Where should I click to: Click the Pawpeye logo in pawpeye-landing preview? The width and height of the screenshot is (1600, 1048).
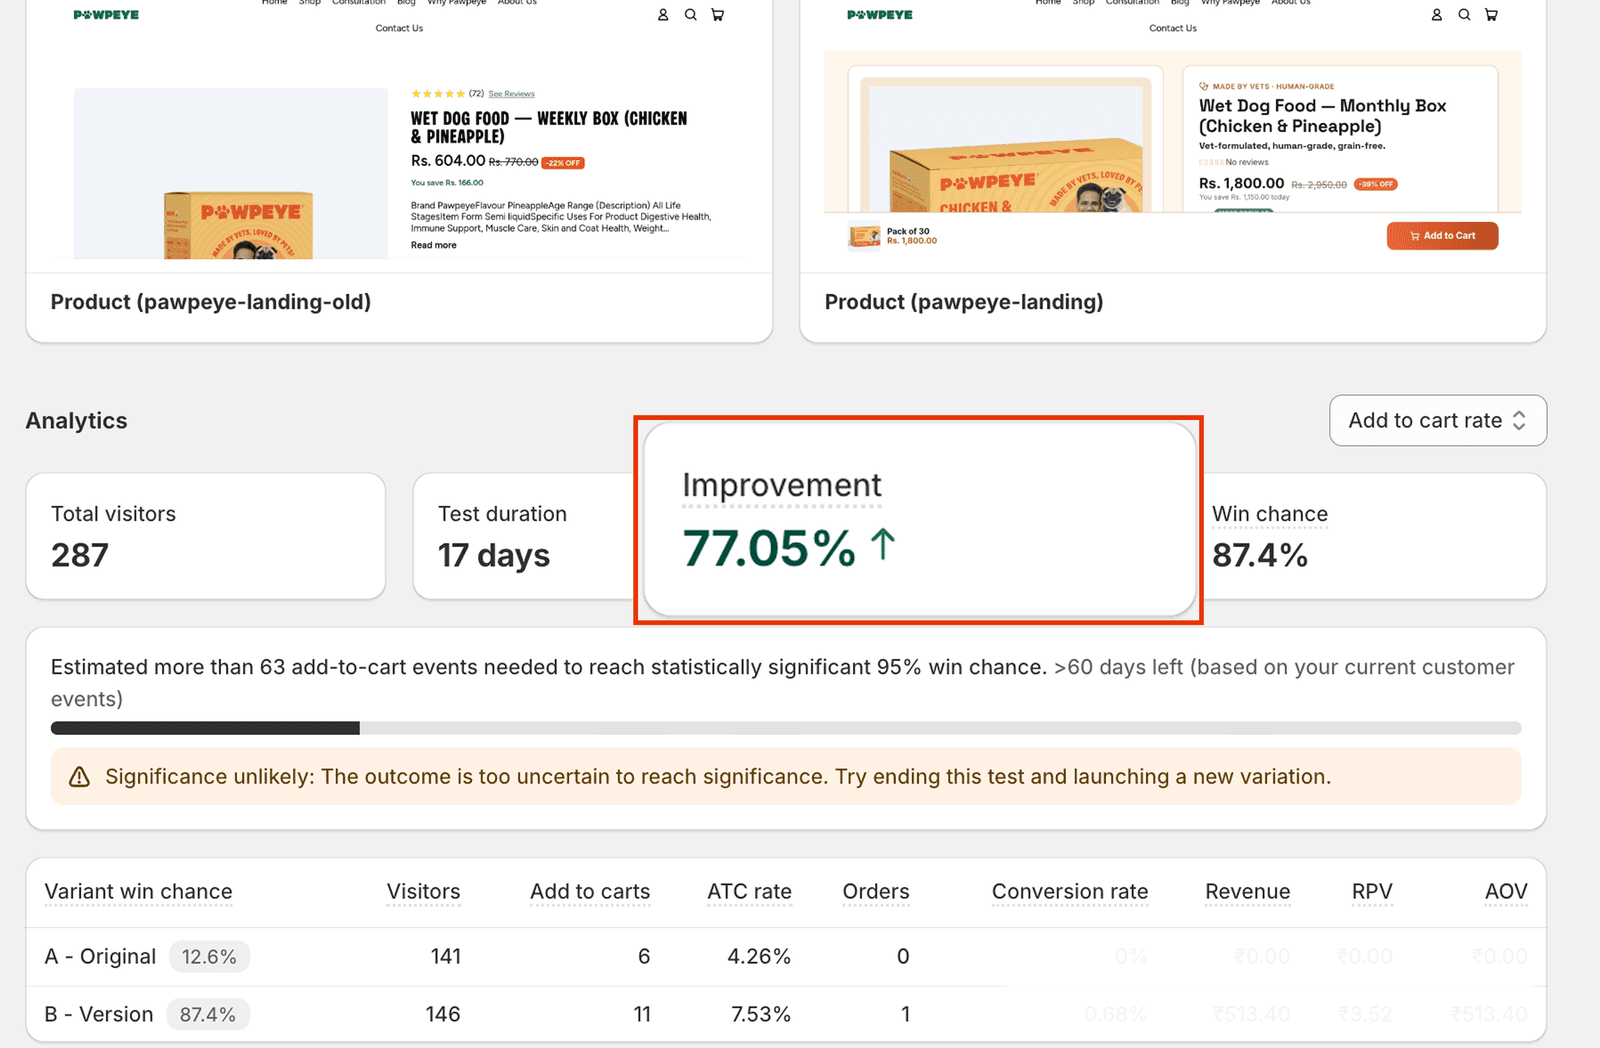[x=880, y=15]
